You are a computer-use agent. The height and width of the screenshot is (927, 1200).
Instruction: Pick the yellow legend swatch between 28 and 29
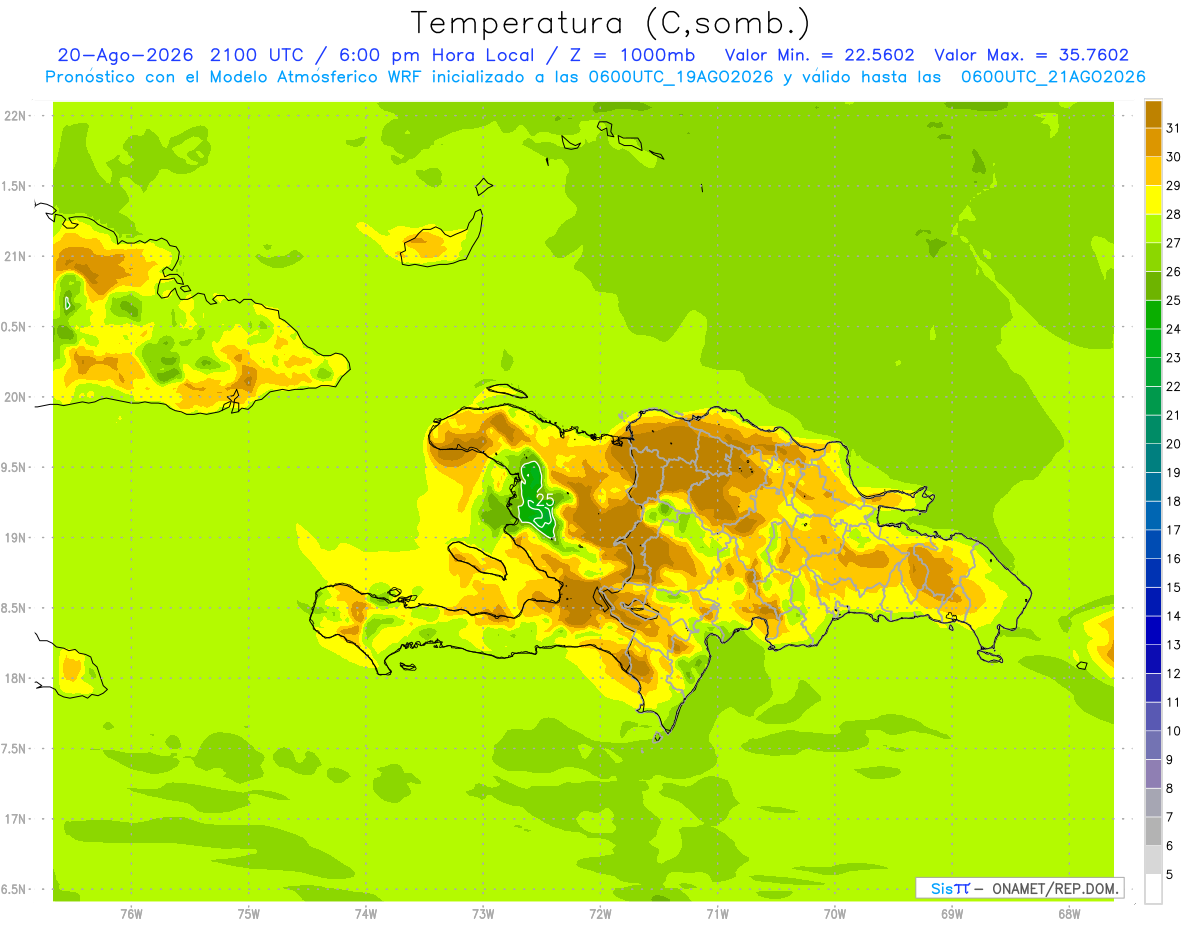(x=1153, y=200)
